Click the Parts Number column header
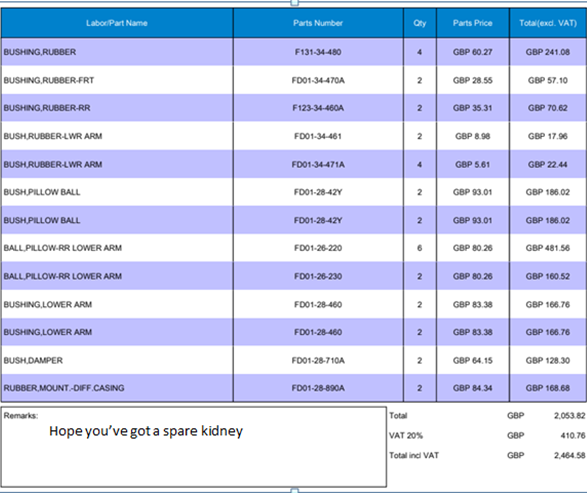 (318, 23)
